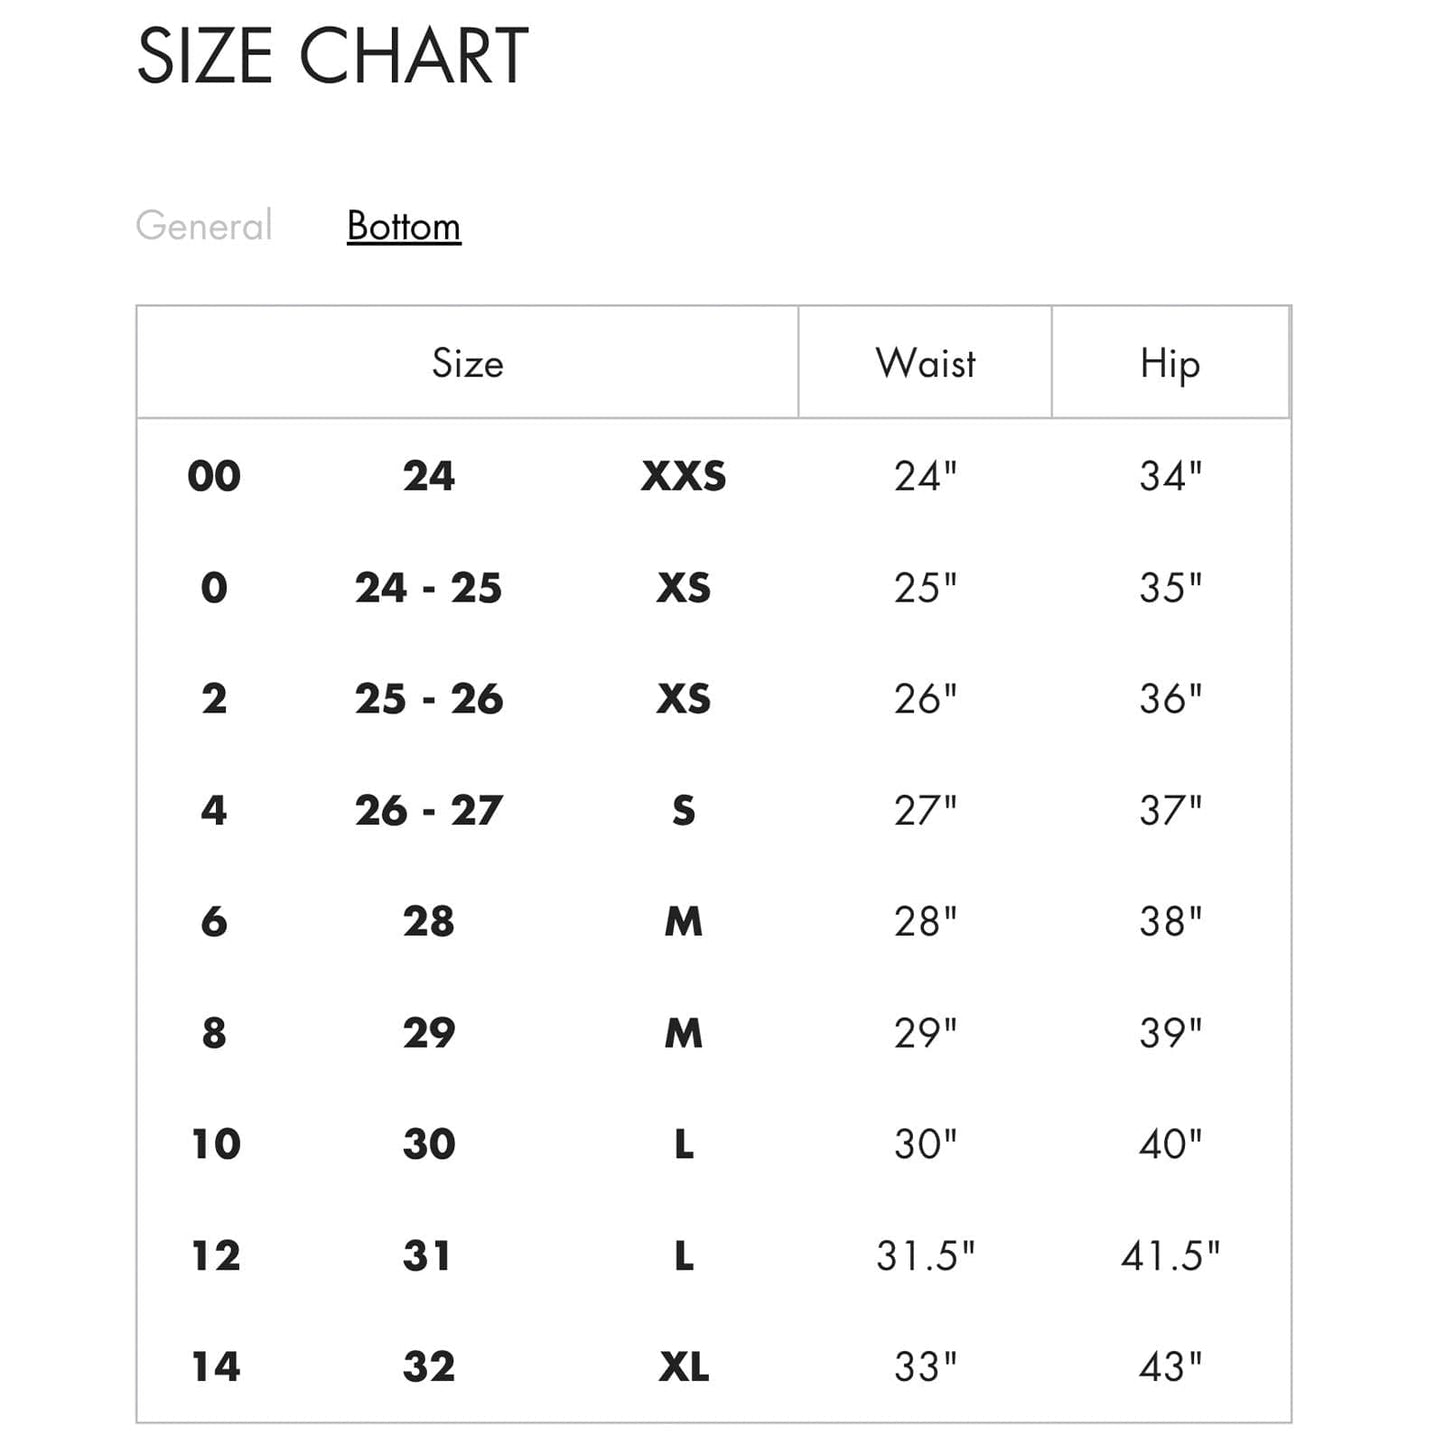Viewport: 1445px width, 1445px height.
Task: Click the SIZE CHART heading
Action: (x=332, y=56)
